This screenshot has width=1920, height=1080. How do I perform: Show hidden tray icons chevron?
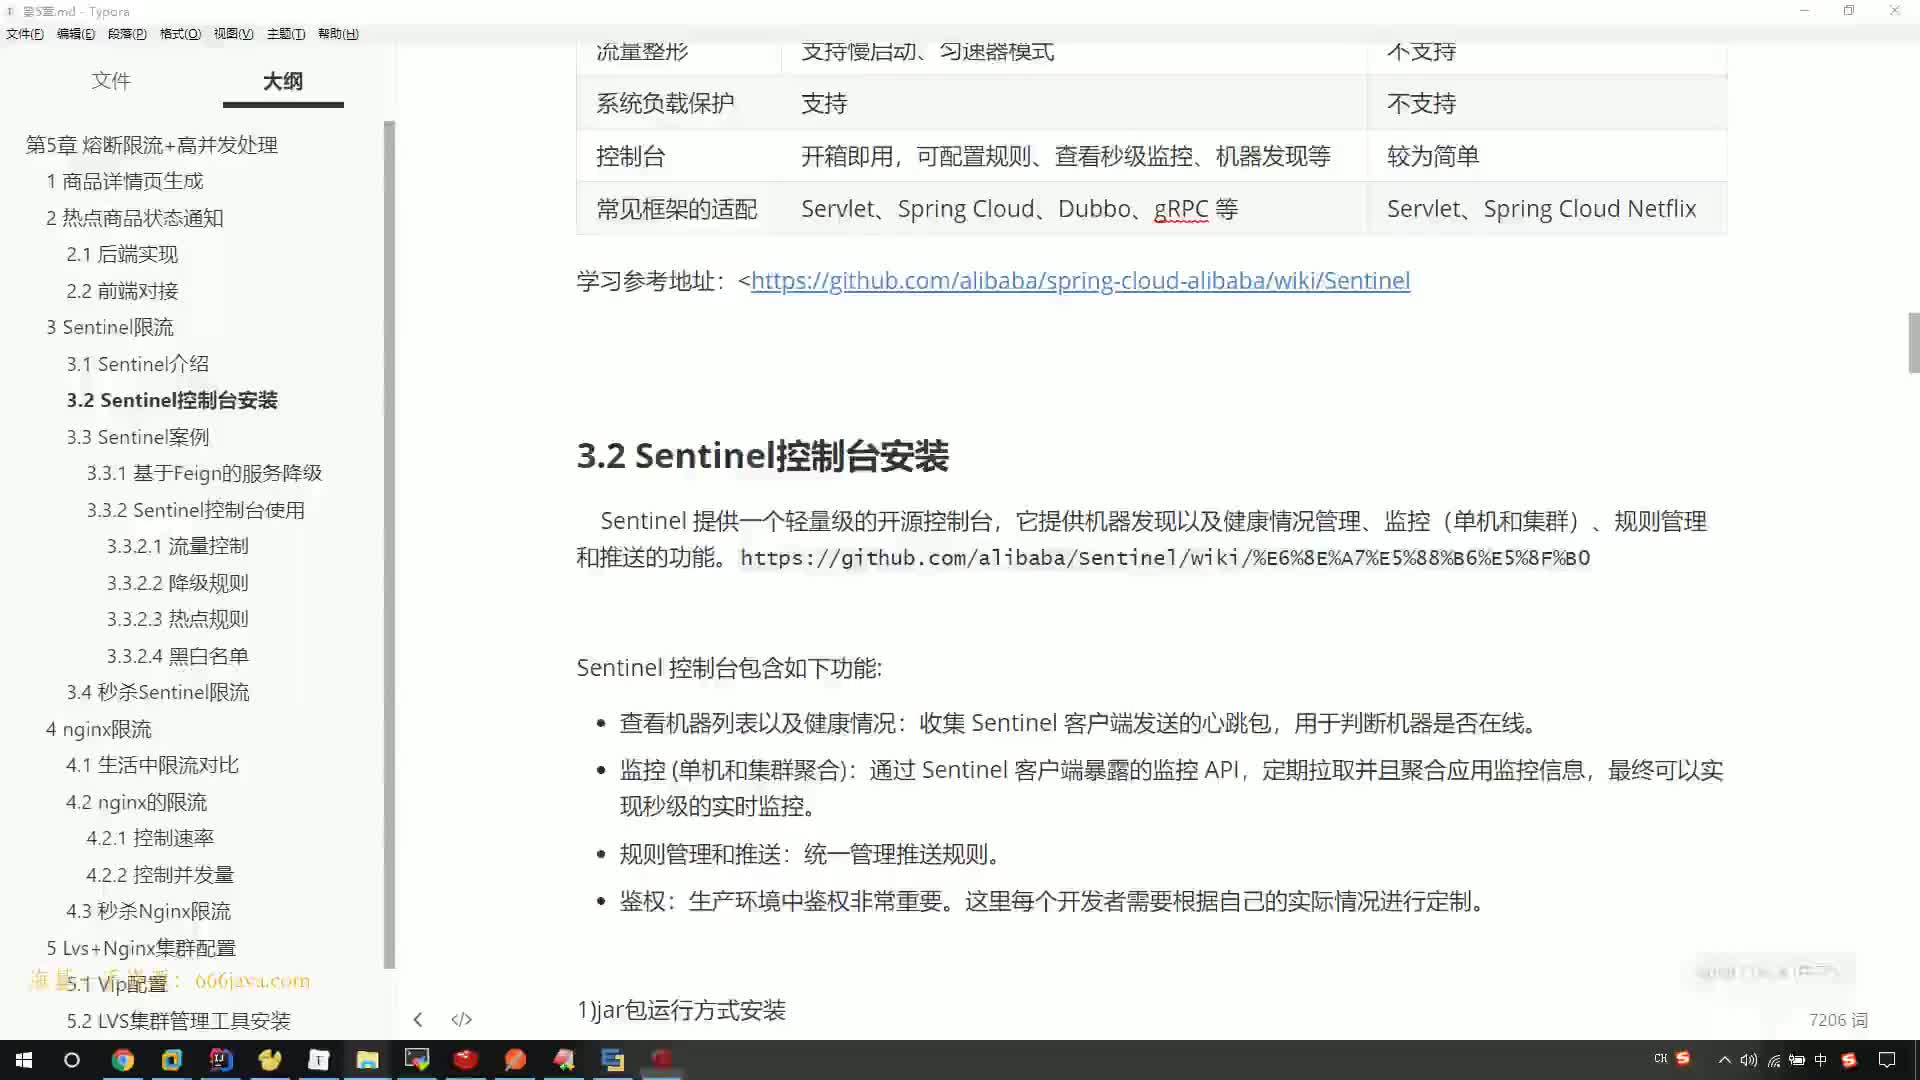(1724, 1060)
